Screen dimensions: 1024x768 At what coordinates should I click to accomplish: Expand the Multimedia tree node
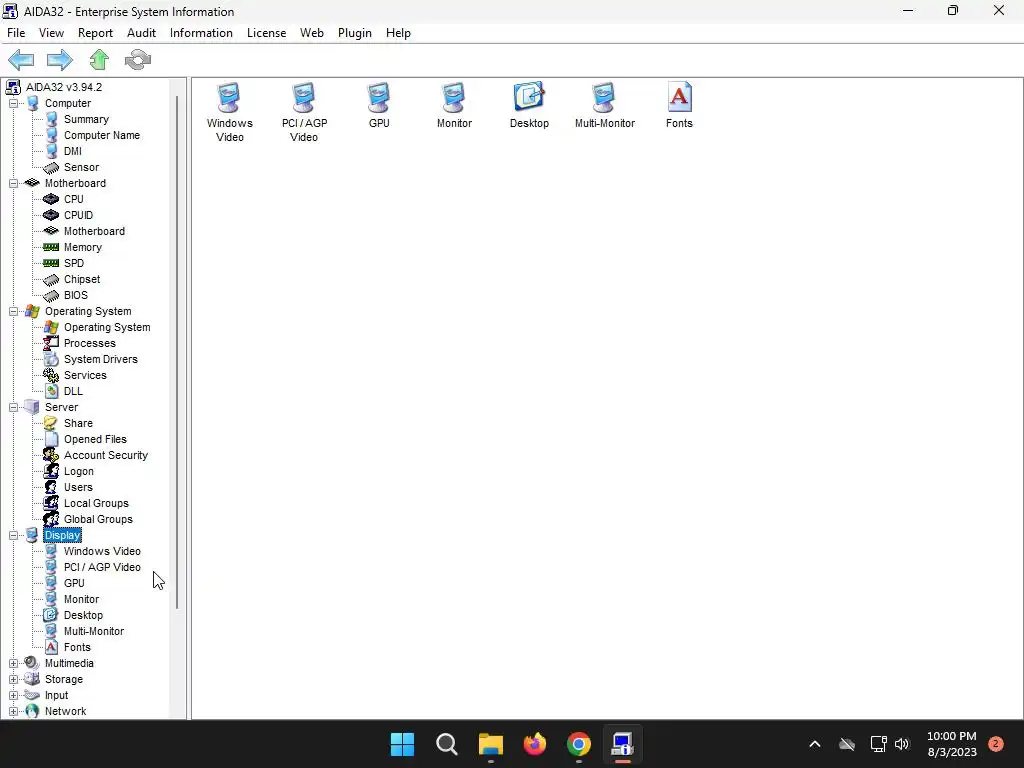tap(13, 664)
